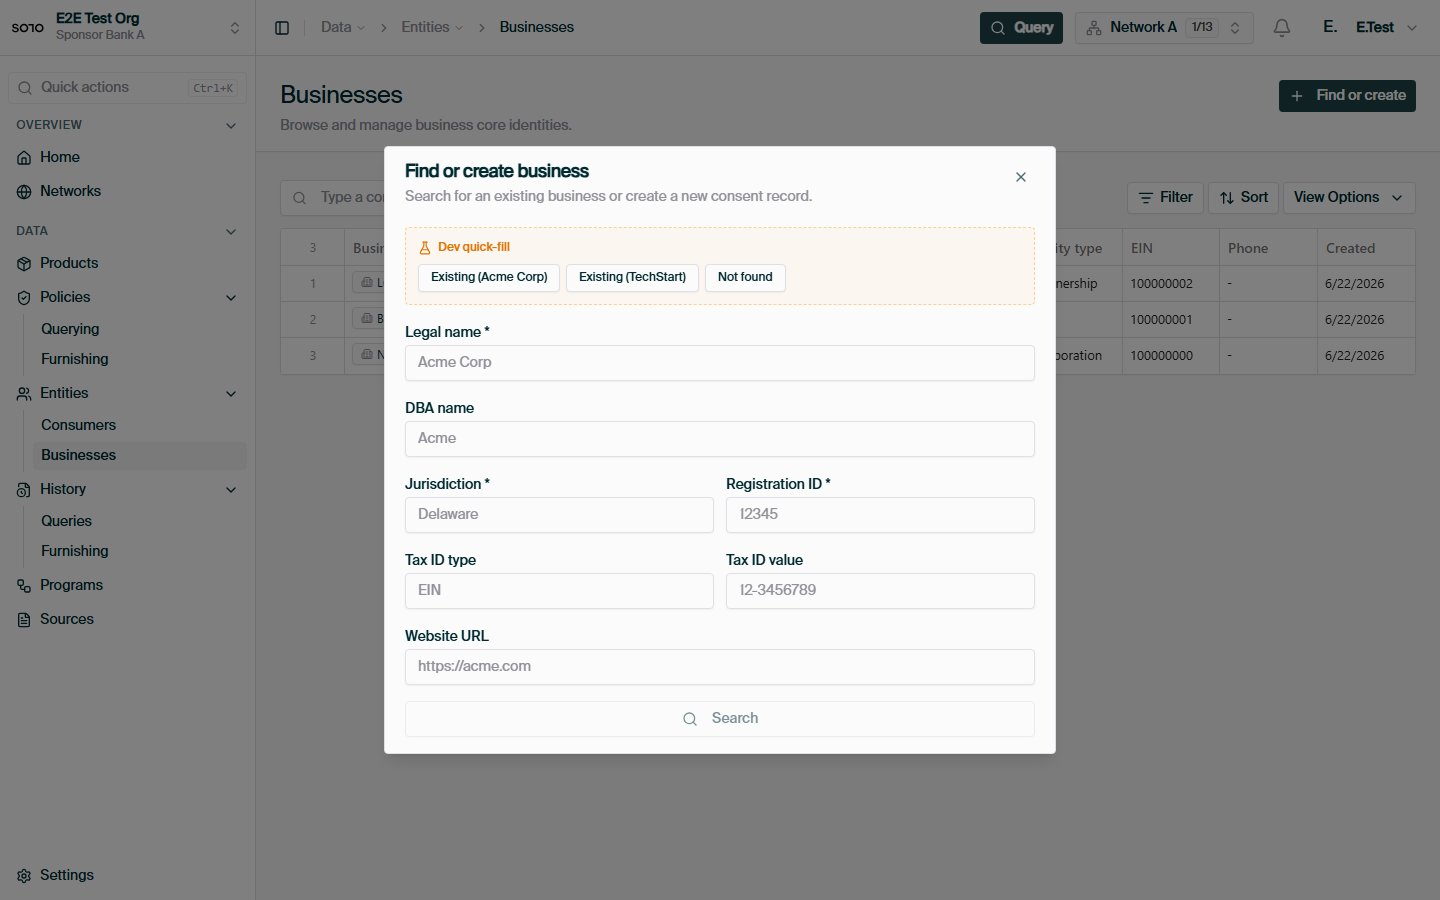Close the Find or create business dialog
1440x900 pixels.
[1020, 177]
